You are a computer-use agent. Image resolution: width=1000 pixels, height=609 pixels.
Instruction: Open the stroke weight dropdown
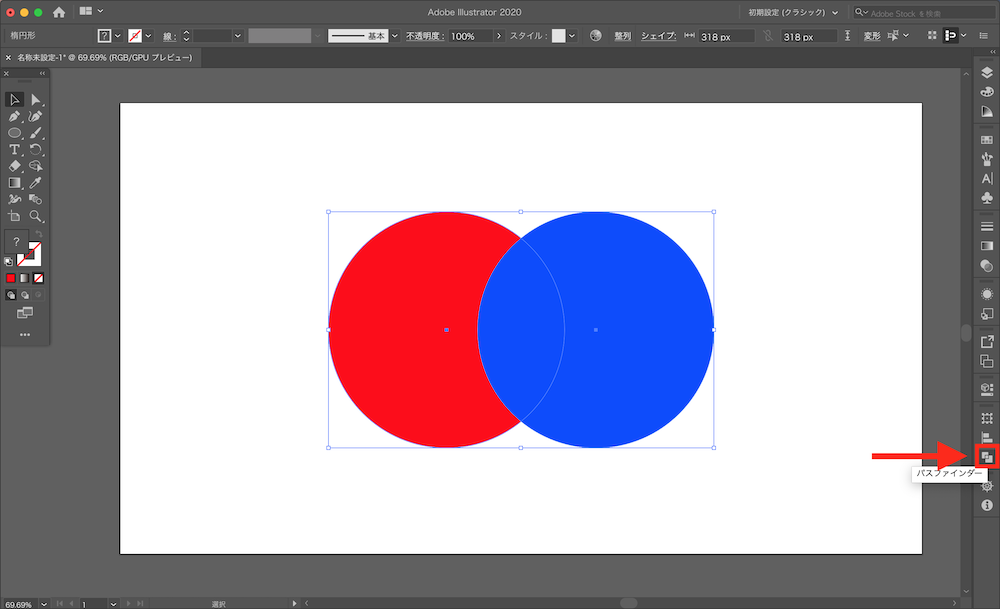pos(237,36)
